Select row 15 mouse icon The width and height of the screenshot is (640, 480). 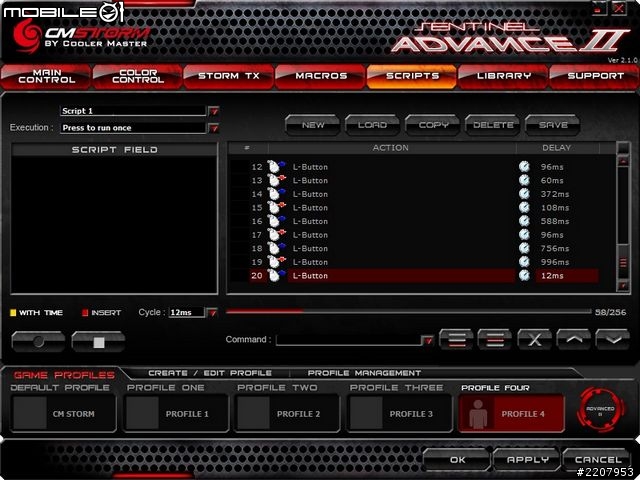(x=276, y=207)
